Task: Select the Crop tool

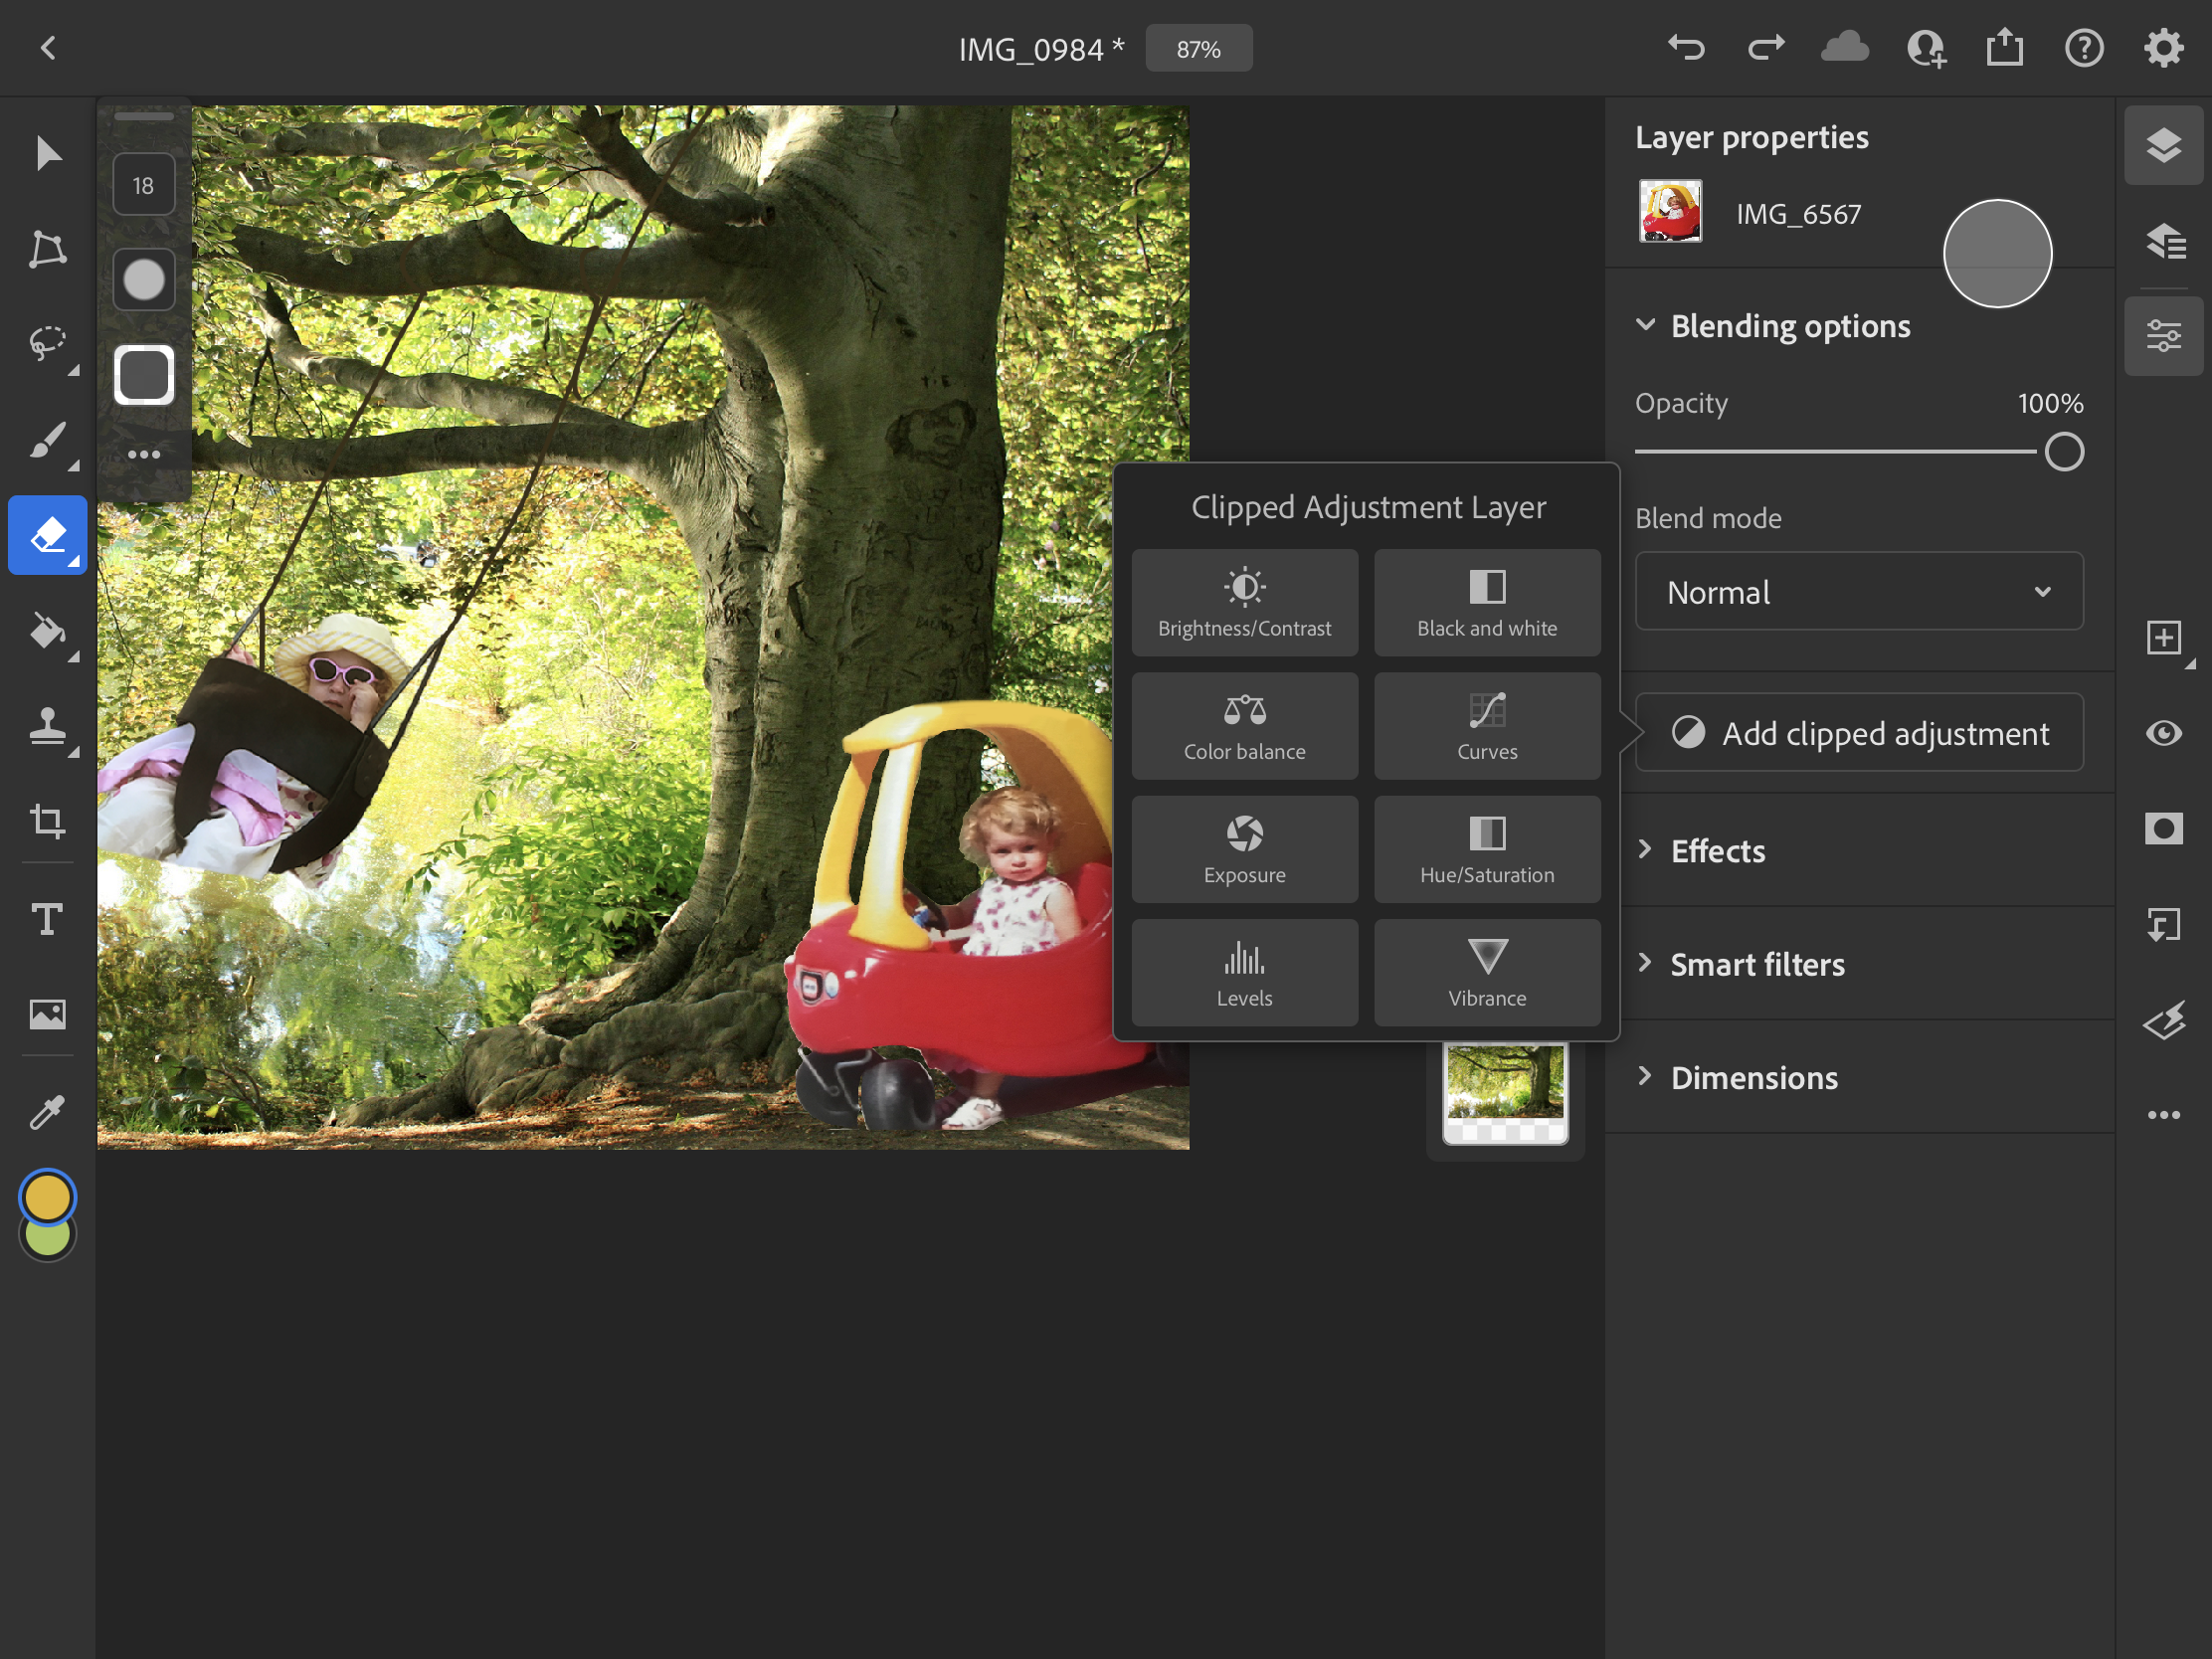Action: click(x=47, y=821)
